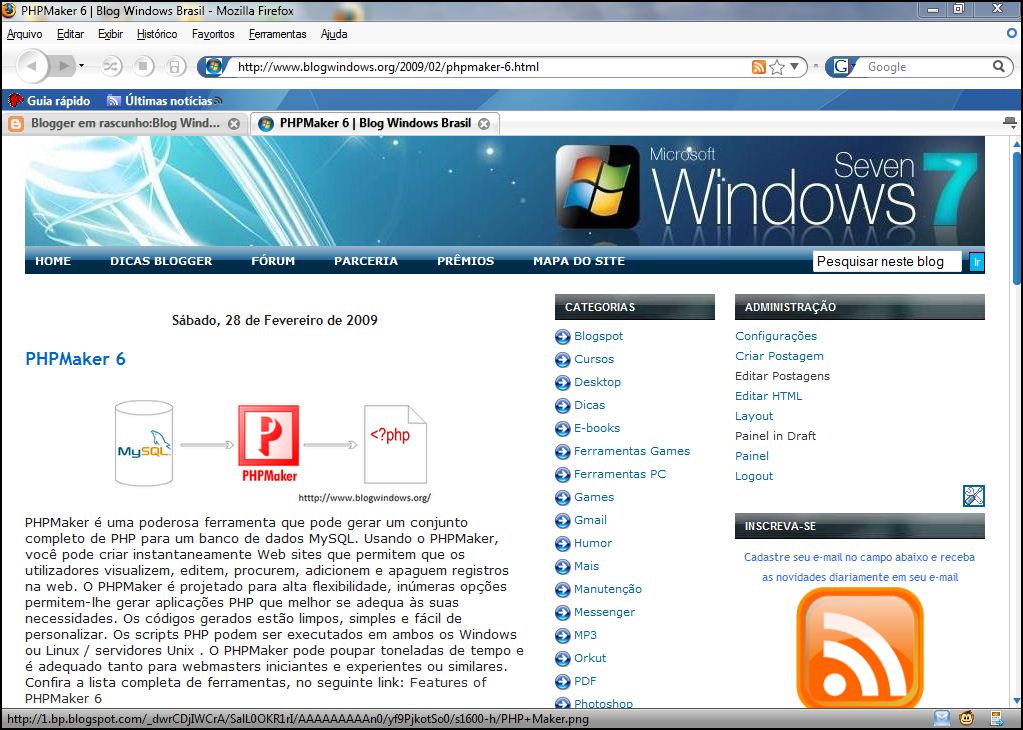The height and width of the screenshot is (730, 1023).
Task: Click arrow icon beside Dicas category
Action: tap(562, 406)
